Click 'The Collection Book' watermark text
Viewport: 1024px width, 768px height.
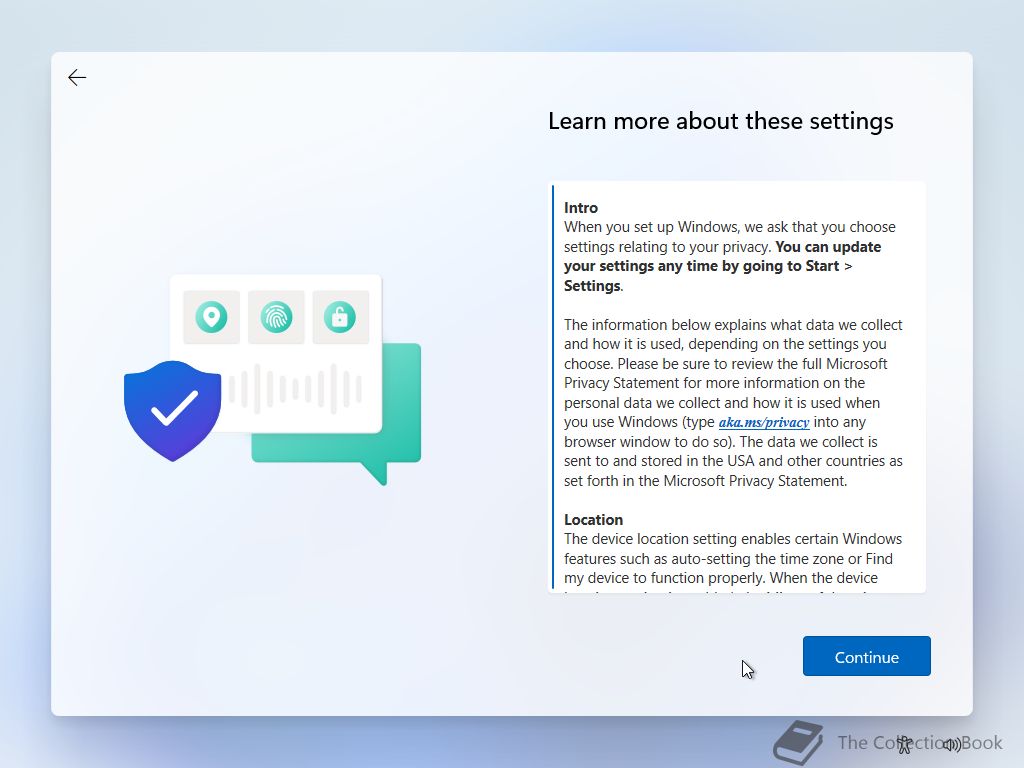[x=920, y=743]
